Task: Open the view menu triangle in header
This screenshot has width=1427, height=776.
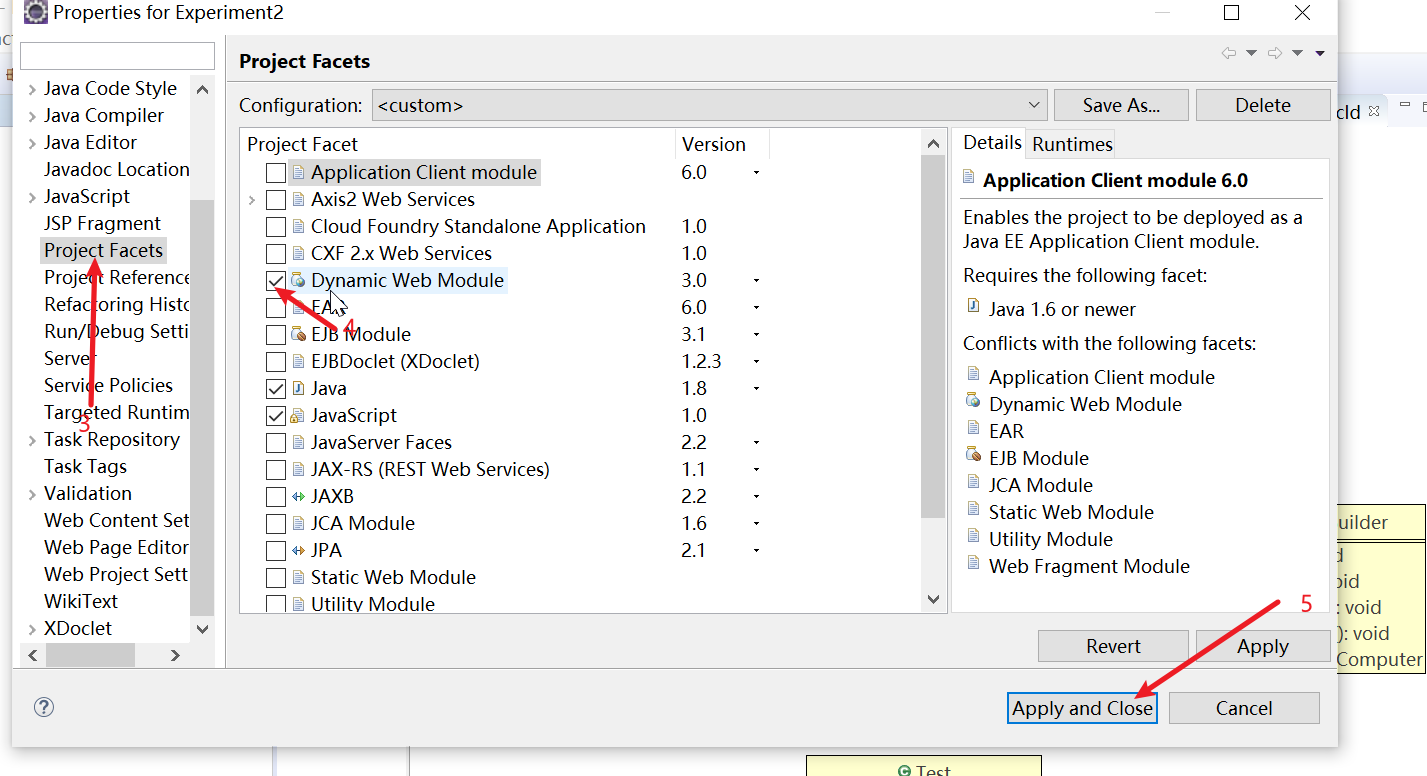Action: tap(1320, 53)
